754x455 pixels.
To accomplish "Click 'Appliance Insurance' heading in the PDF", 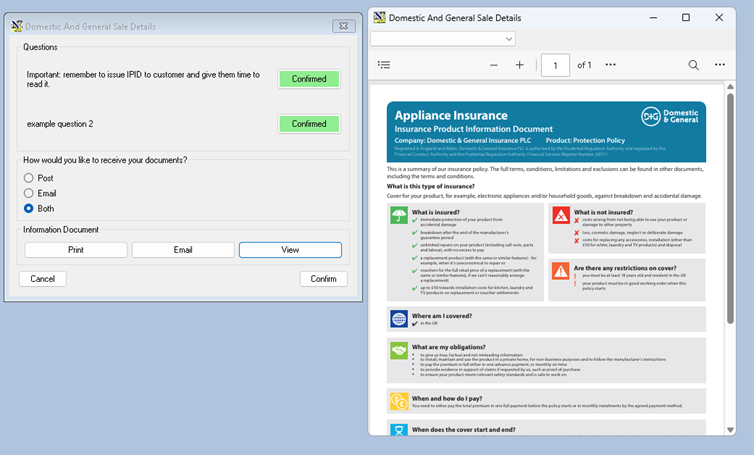I will click(x=451, y=115).
